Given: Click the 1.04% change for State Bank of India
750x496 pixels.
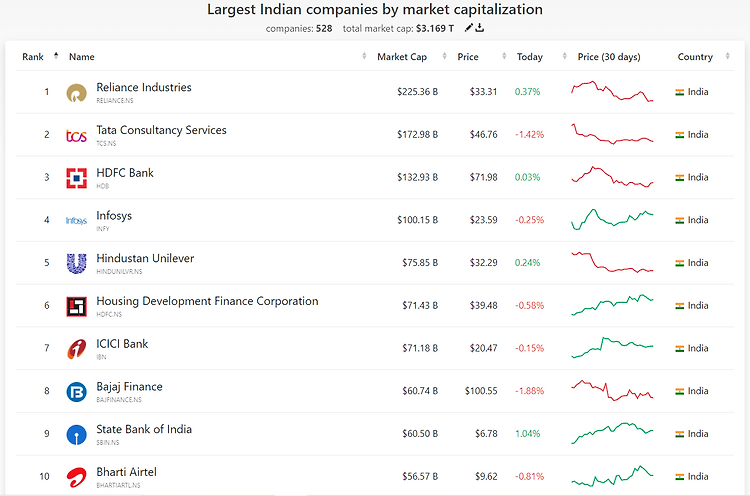Looking at the screenshot, I should (x=528, y=434).
